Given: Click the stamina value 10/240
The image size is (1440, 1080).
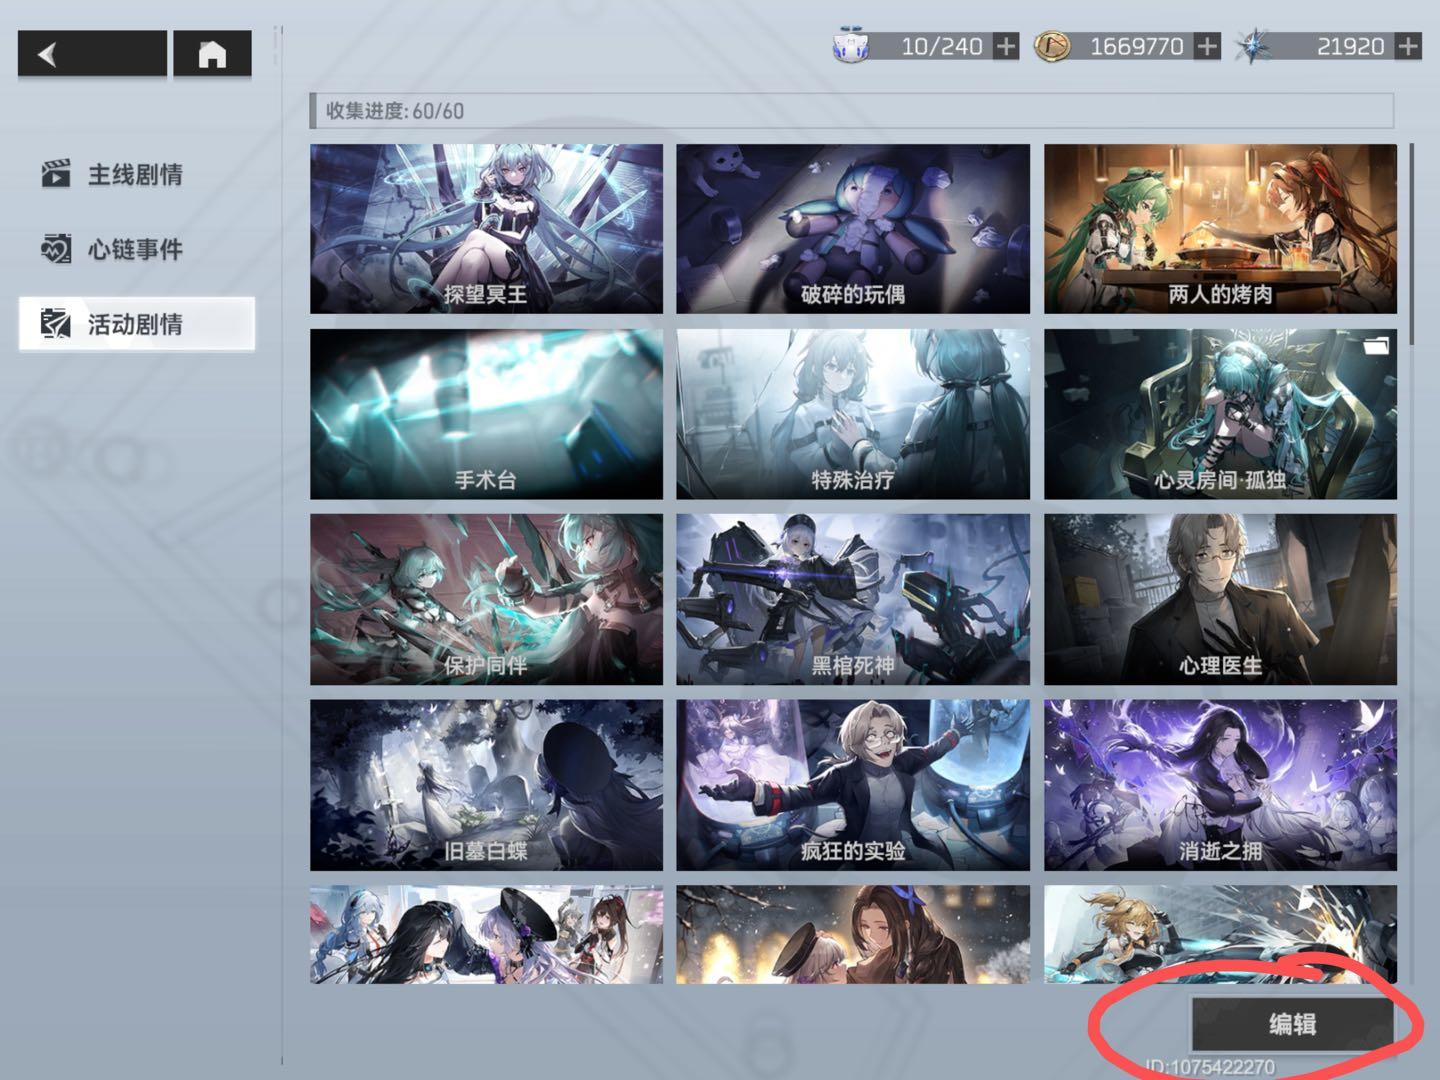Looking at the screenshot, I should point(942,46).
